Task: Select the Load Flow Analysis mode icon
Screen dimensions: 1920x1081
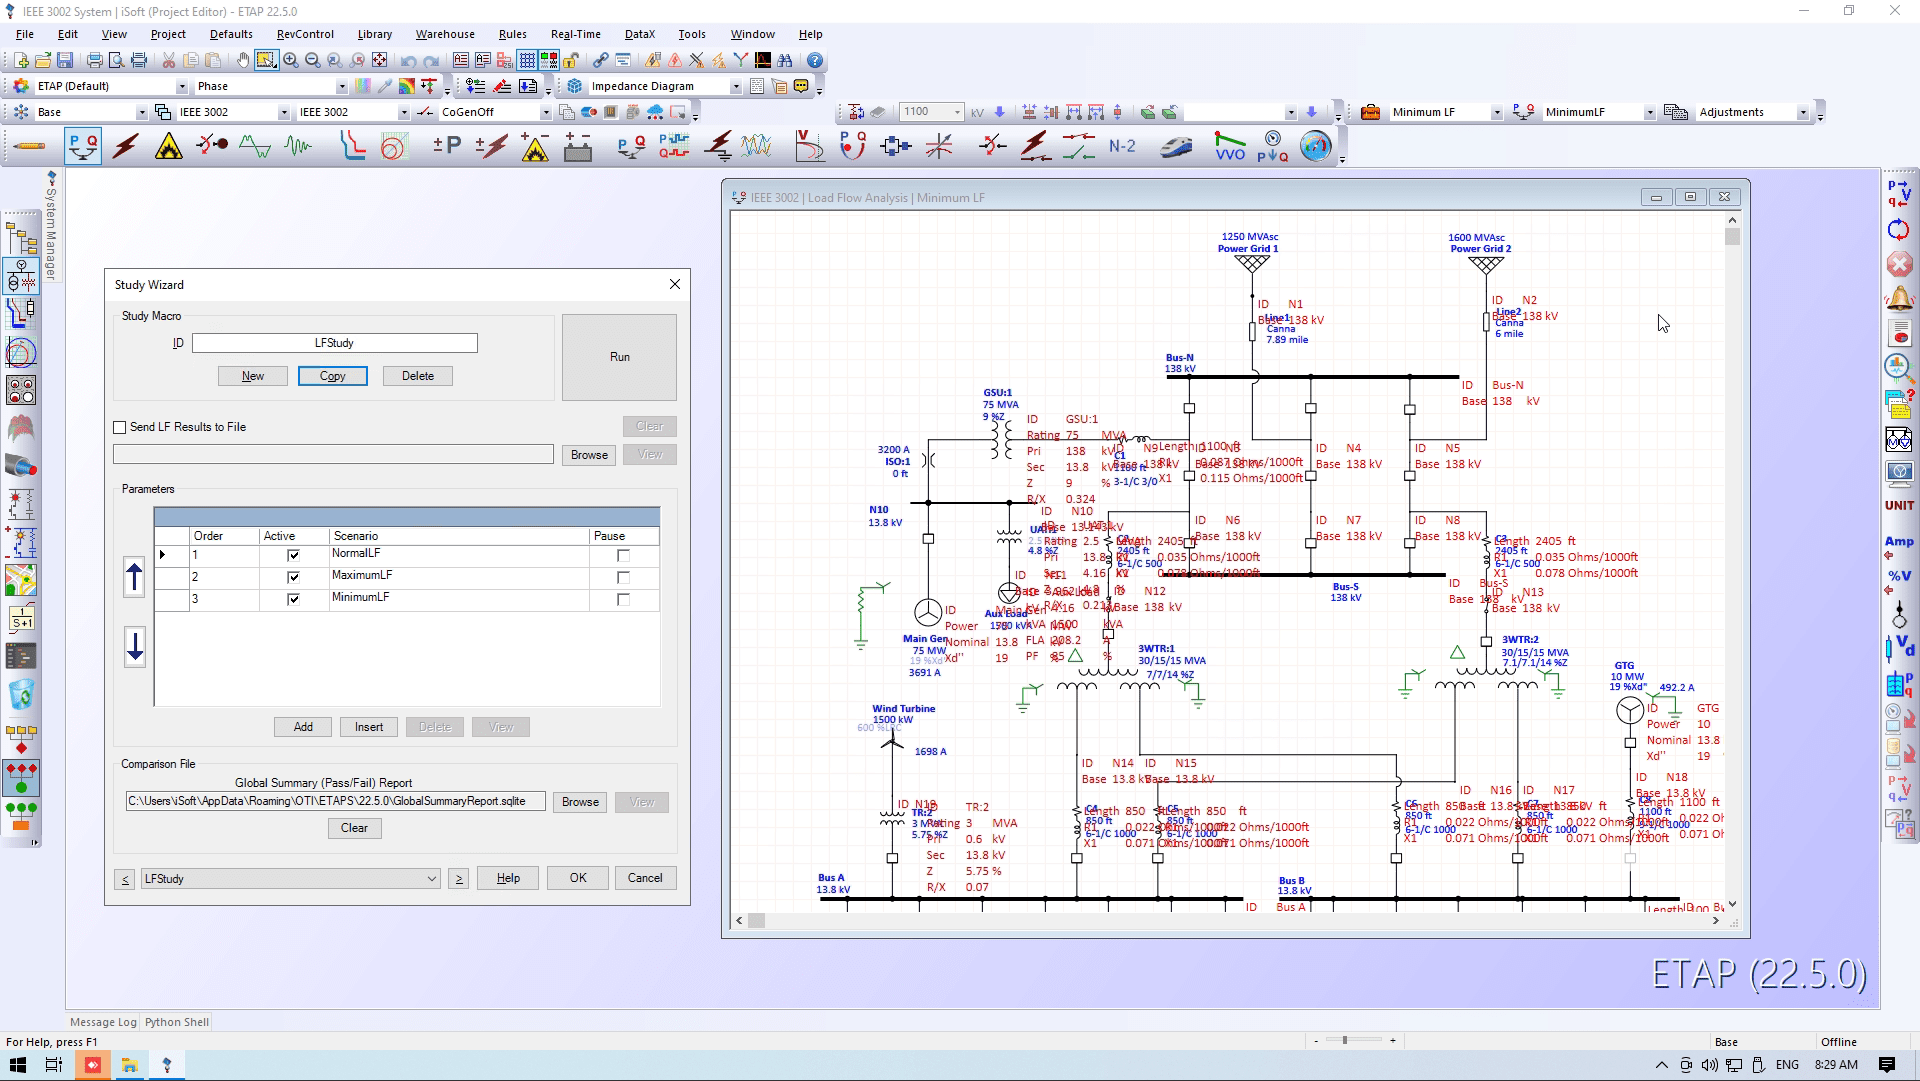Action: [83, 147]
